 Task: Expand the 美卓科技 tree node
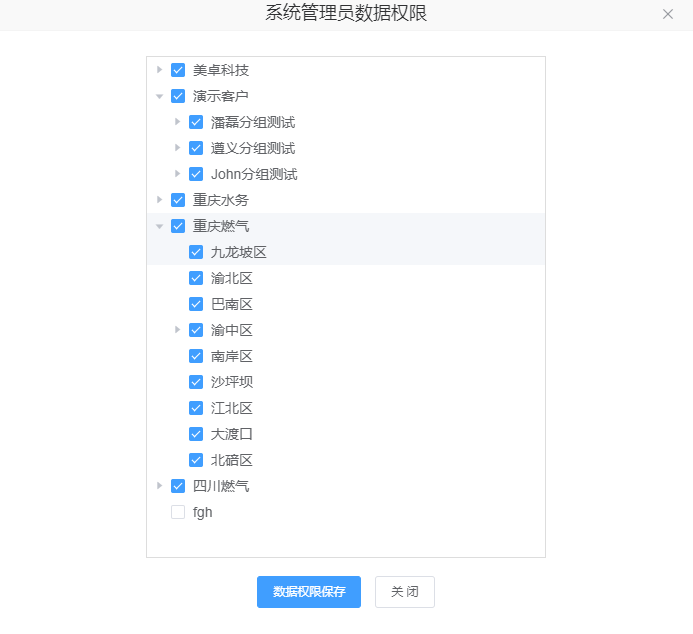159,70
